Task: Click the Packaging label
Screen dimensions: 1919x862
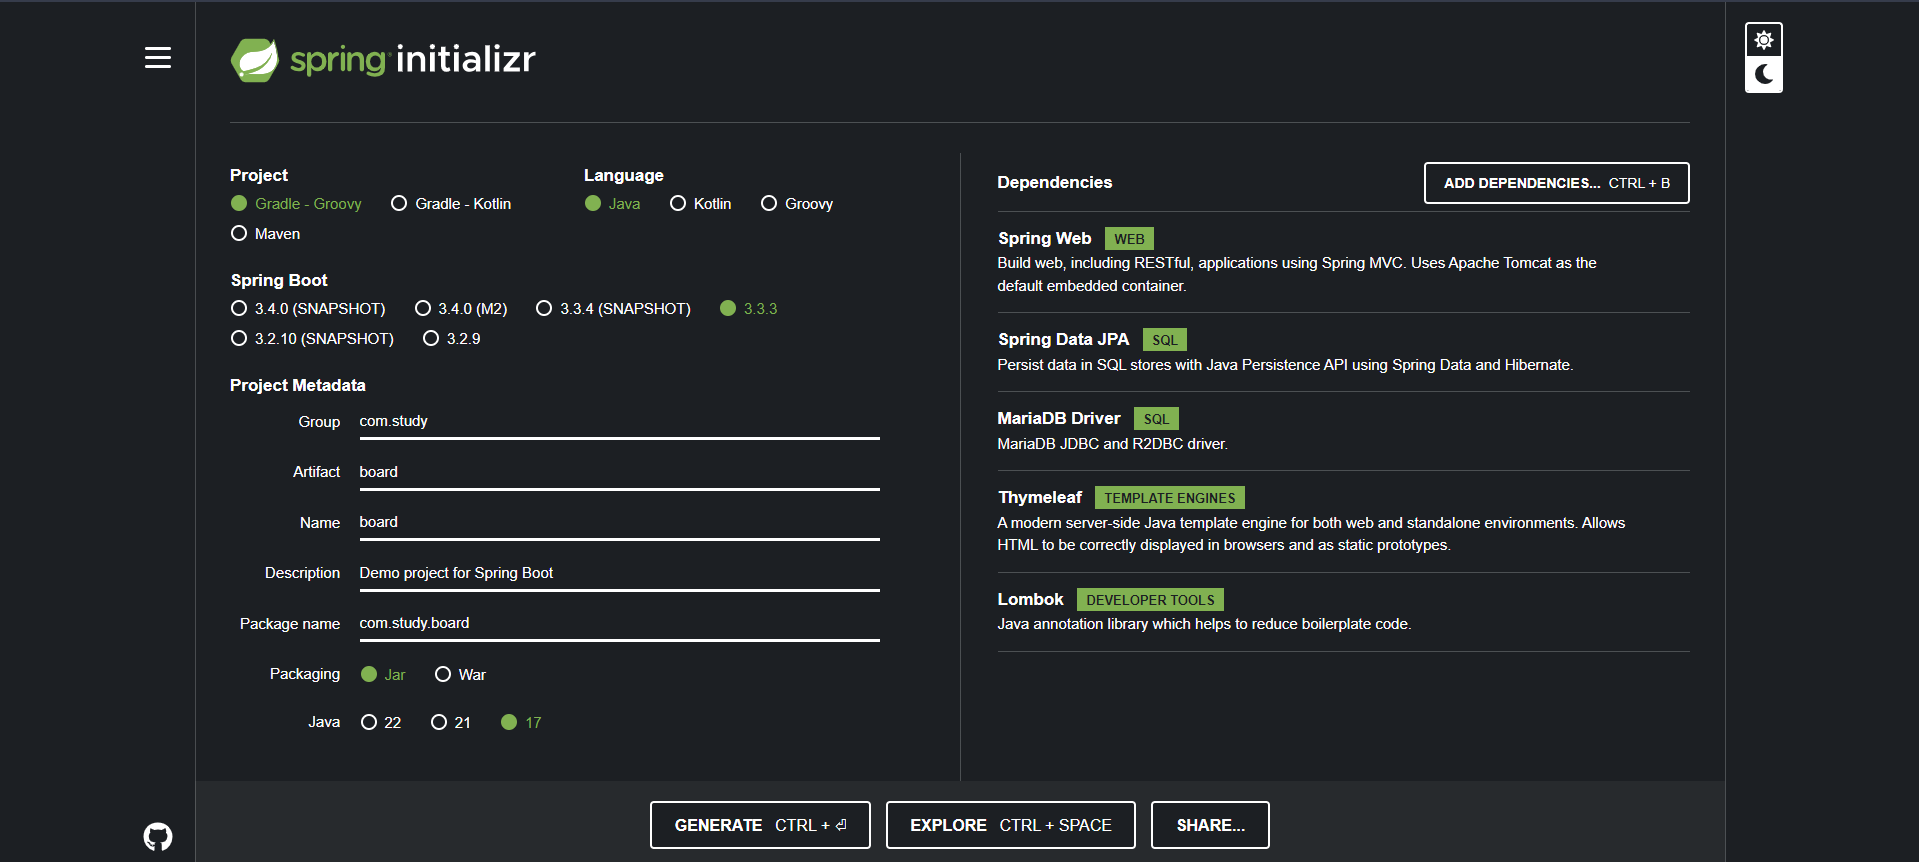Action: pos(305,674)
